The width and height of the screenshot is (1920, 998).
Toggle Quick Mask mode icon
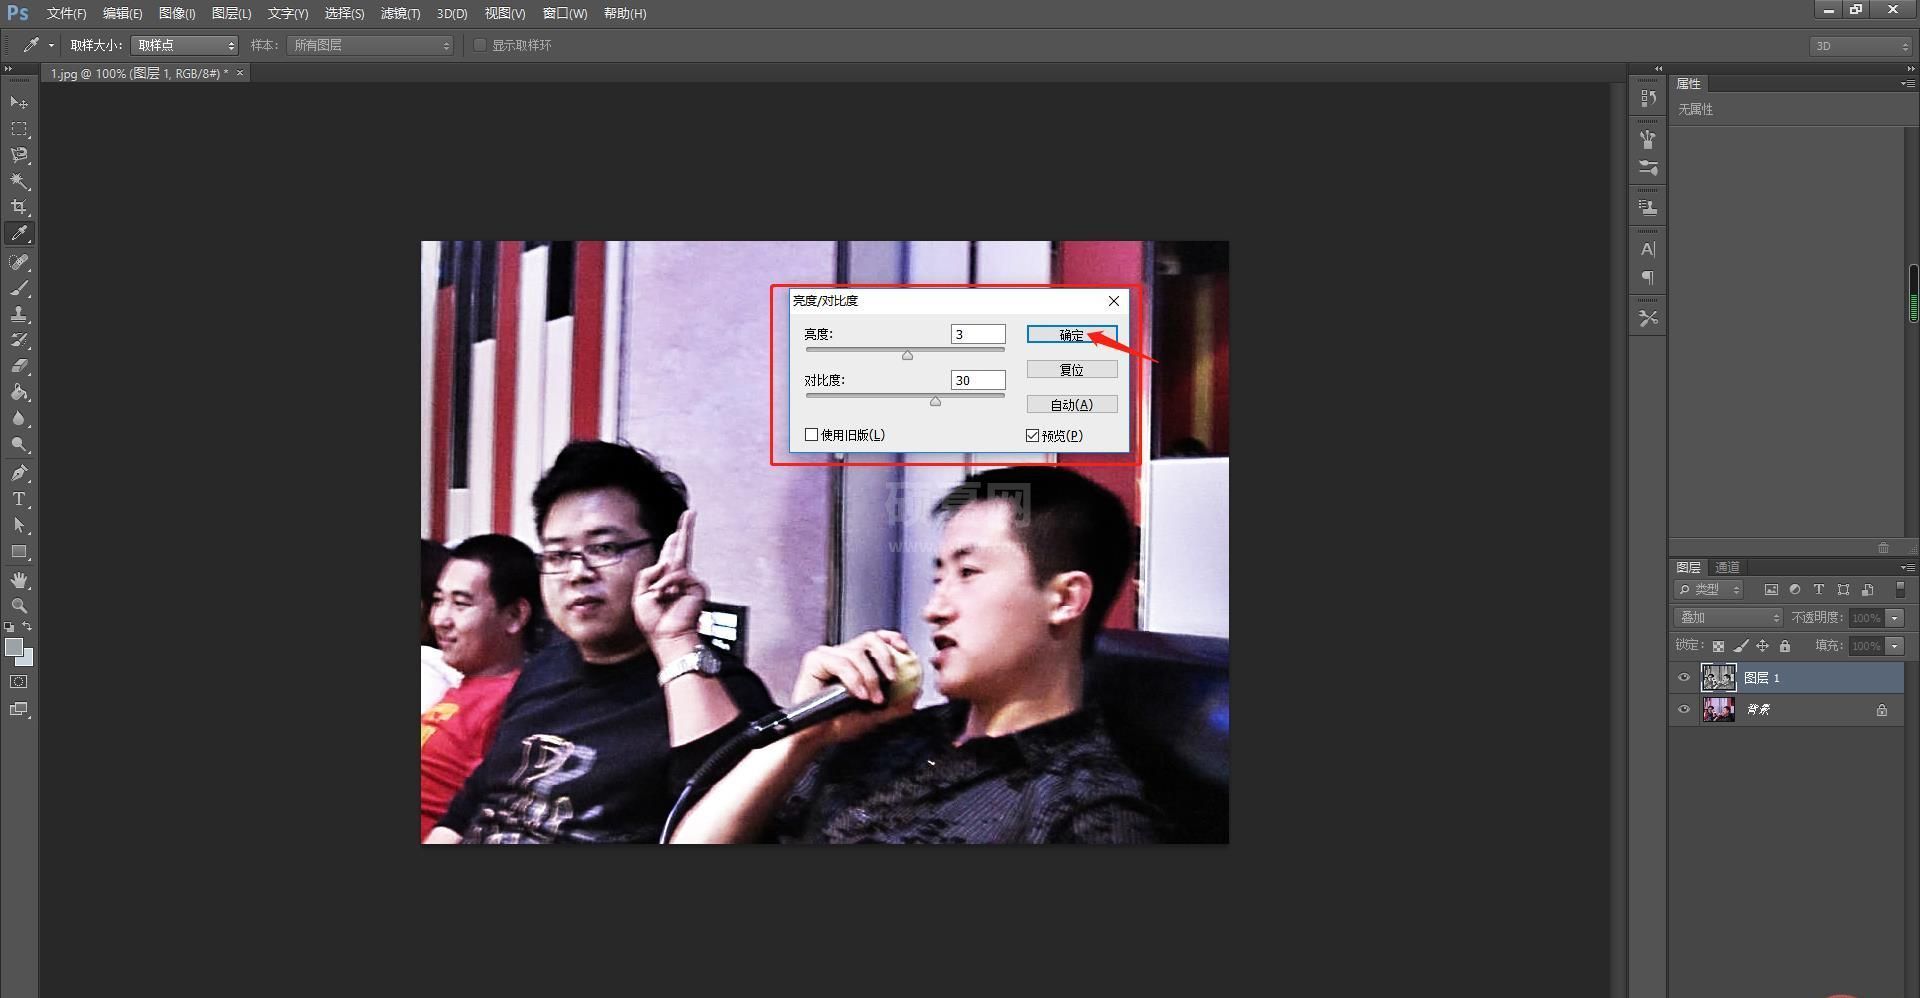coord(19,682)
